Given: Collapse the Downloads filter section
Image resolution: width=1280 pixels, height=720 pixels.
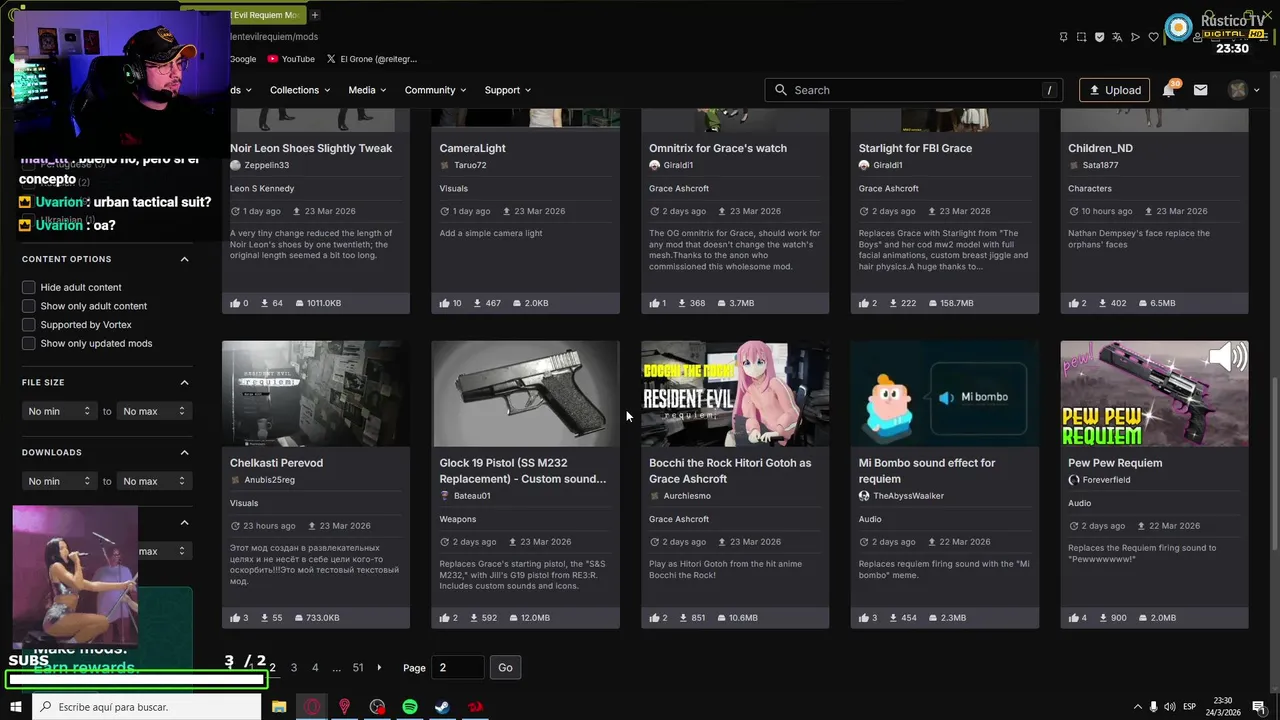Looking at the screenshot, I should (x=184, y=452).
